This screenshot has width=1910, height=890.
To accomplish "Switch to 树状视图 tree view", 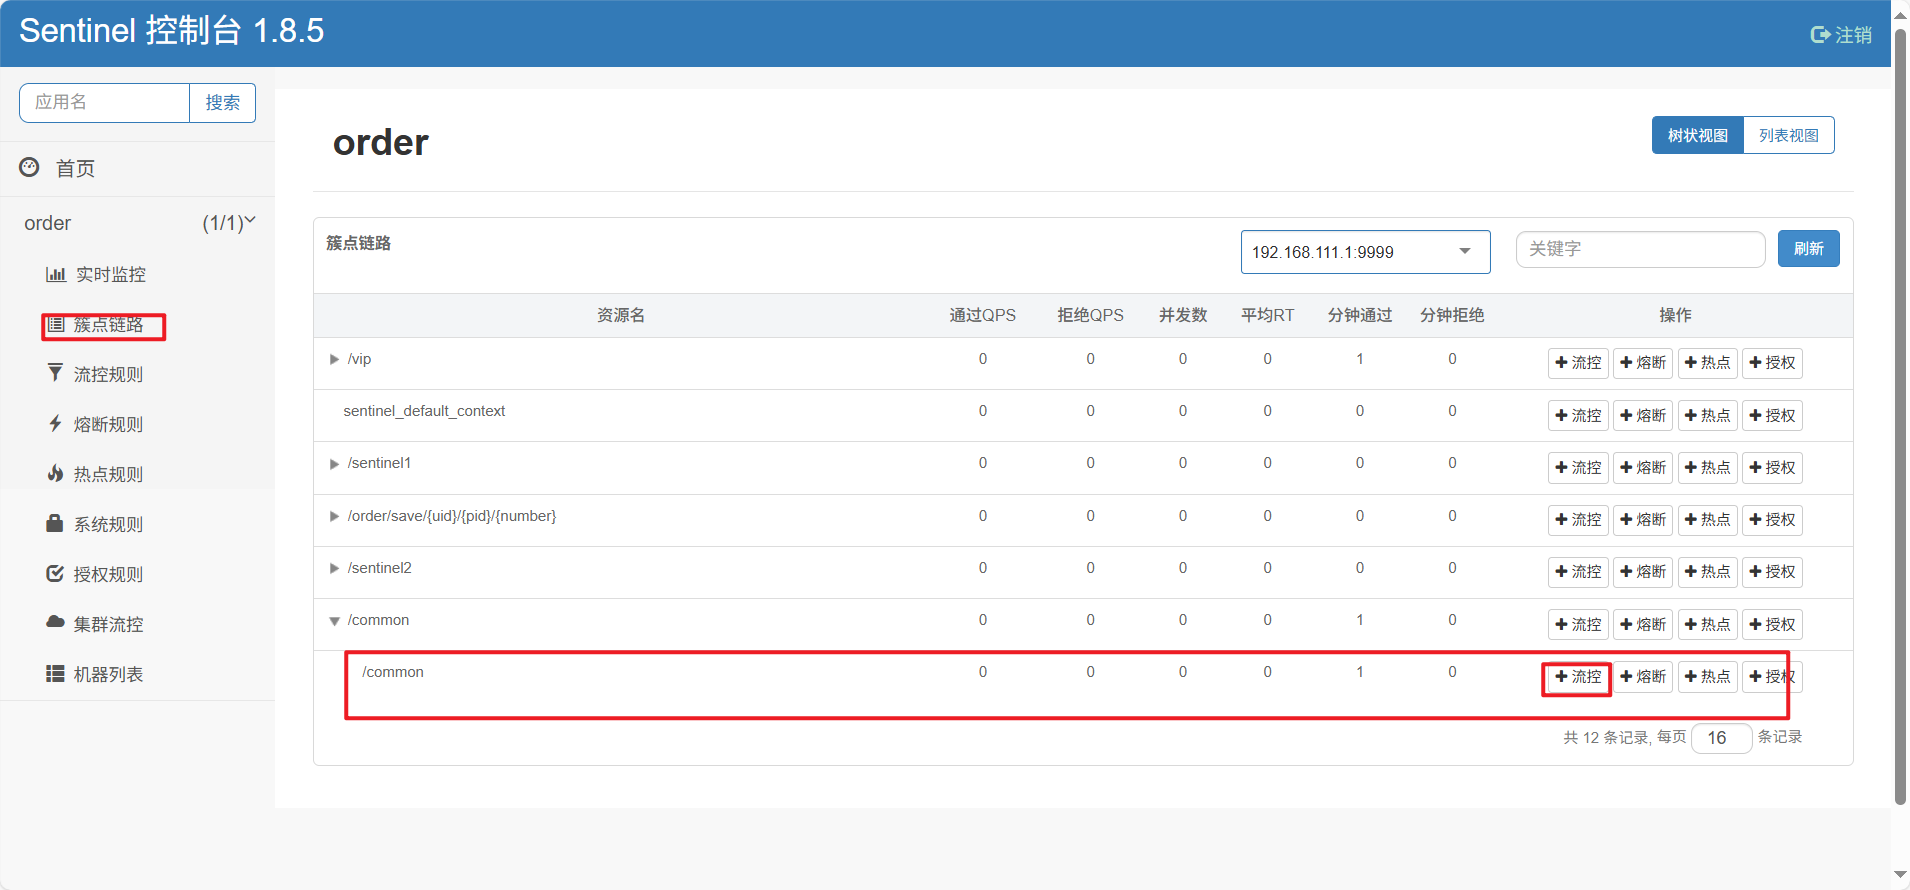I will click(x=1697, y=135).
